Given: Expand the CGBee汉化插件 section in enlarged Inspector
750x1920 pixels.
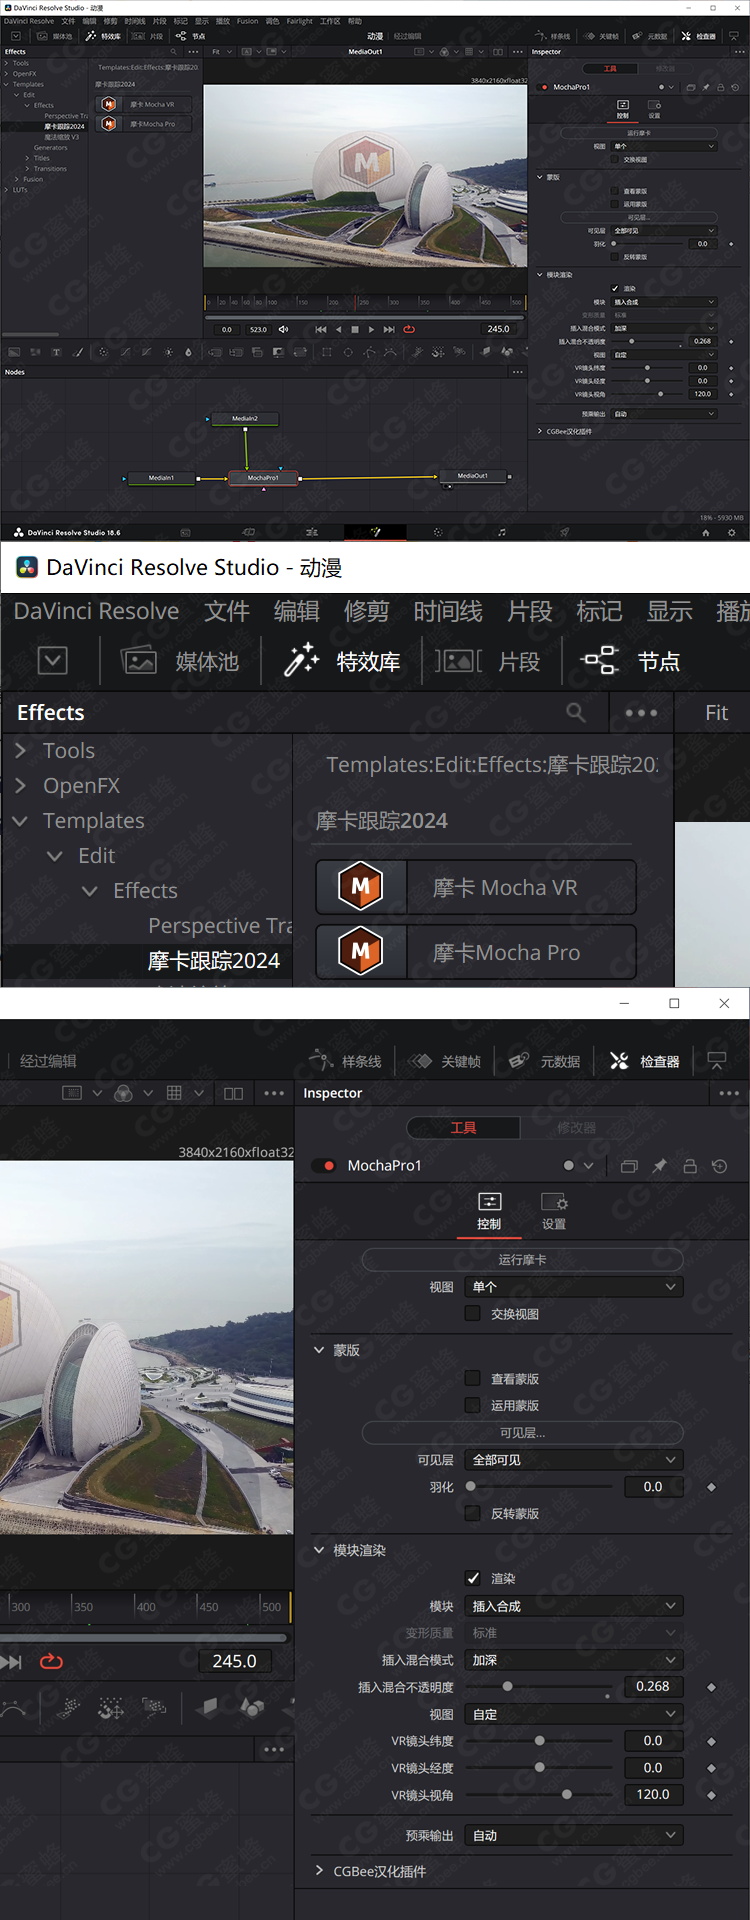Looking at the screenshot, I should pos(319,1870).
